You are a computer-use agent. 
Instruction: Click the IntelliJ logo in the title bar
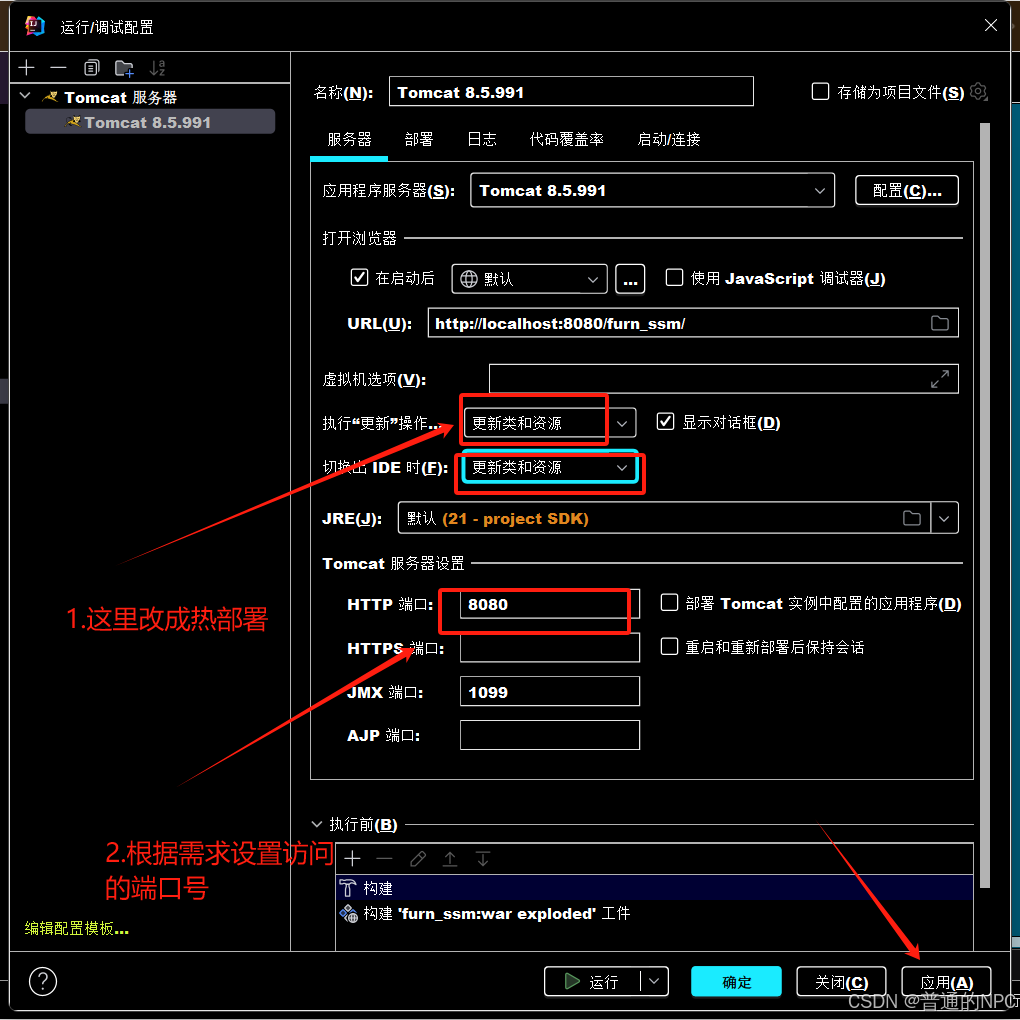tap(34, 26)
